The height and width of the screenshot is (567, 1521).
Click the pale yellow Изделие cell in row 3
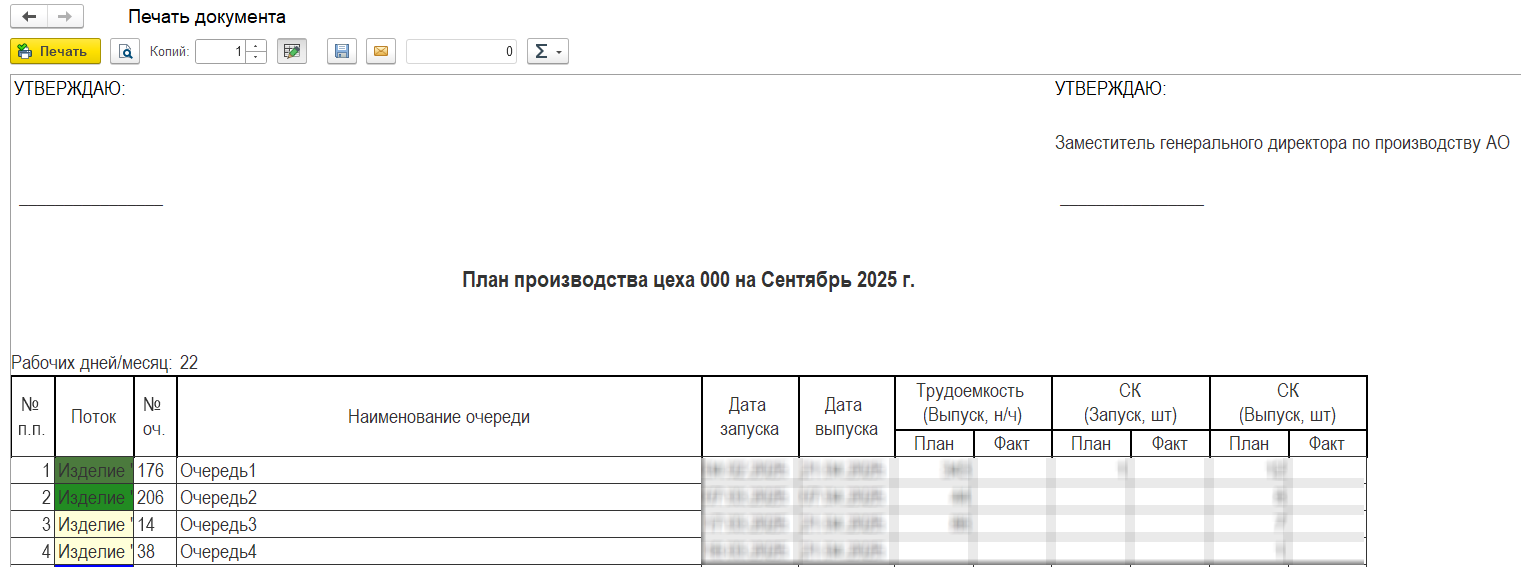[x=95, y=525]
